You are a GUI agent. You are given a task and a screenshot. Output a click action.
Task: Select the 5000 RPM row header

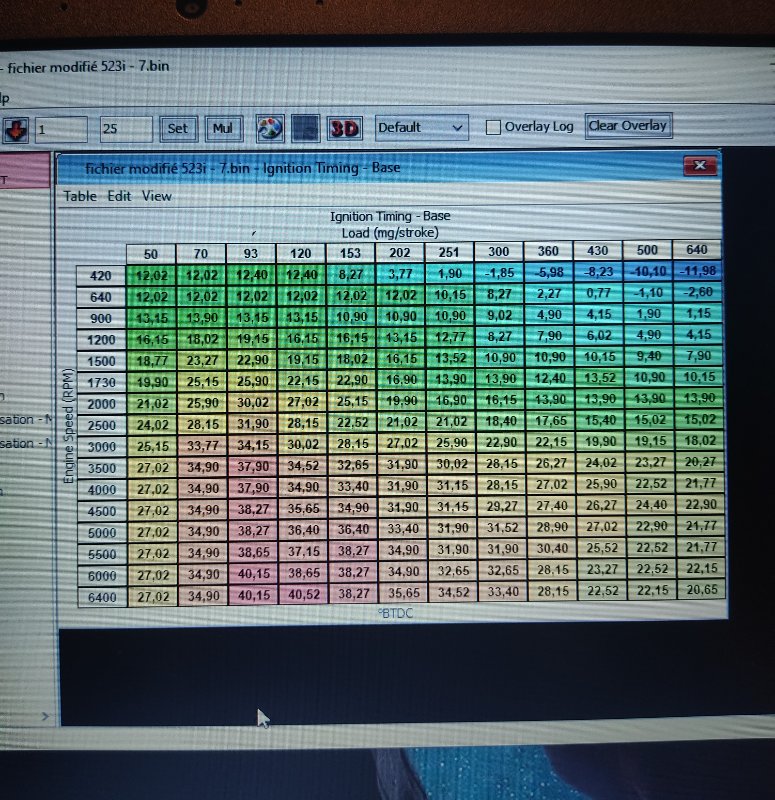point(102,533)
